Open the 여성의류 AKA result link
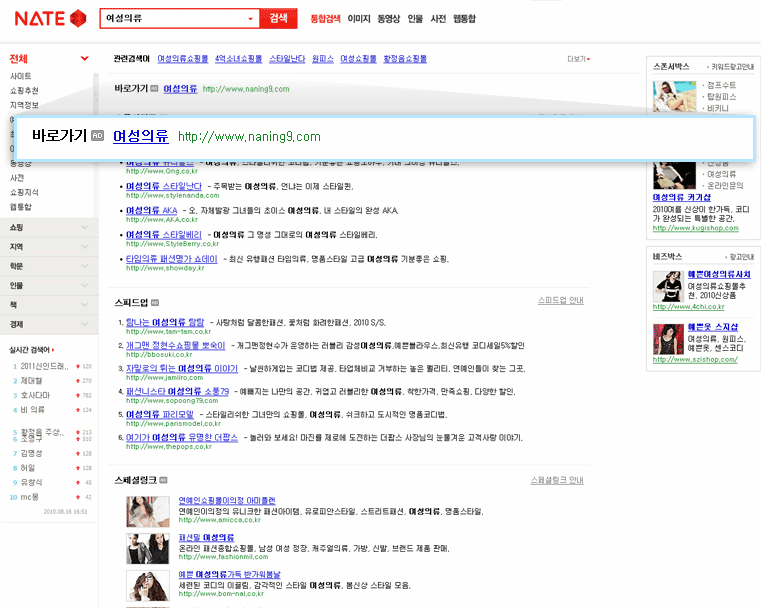 (151, 210)
